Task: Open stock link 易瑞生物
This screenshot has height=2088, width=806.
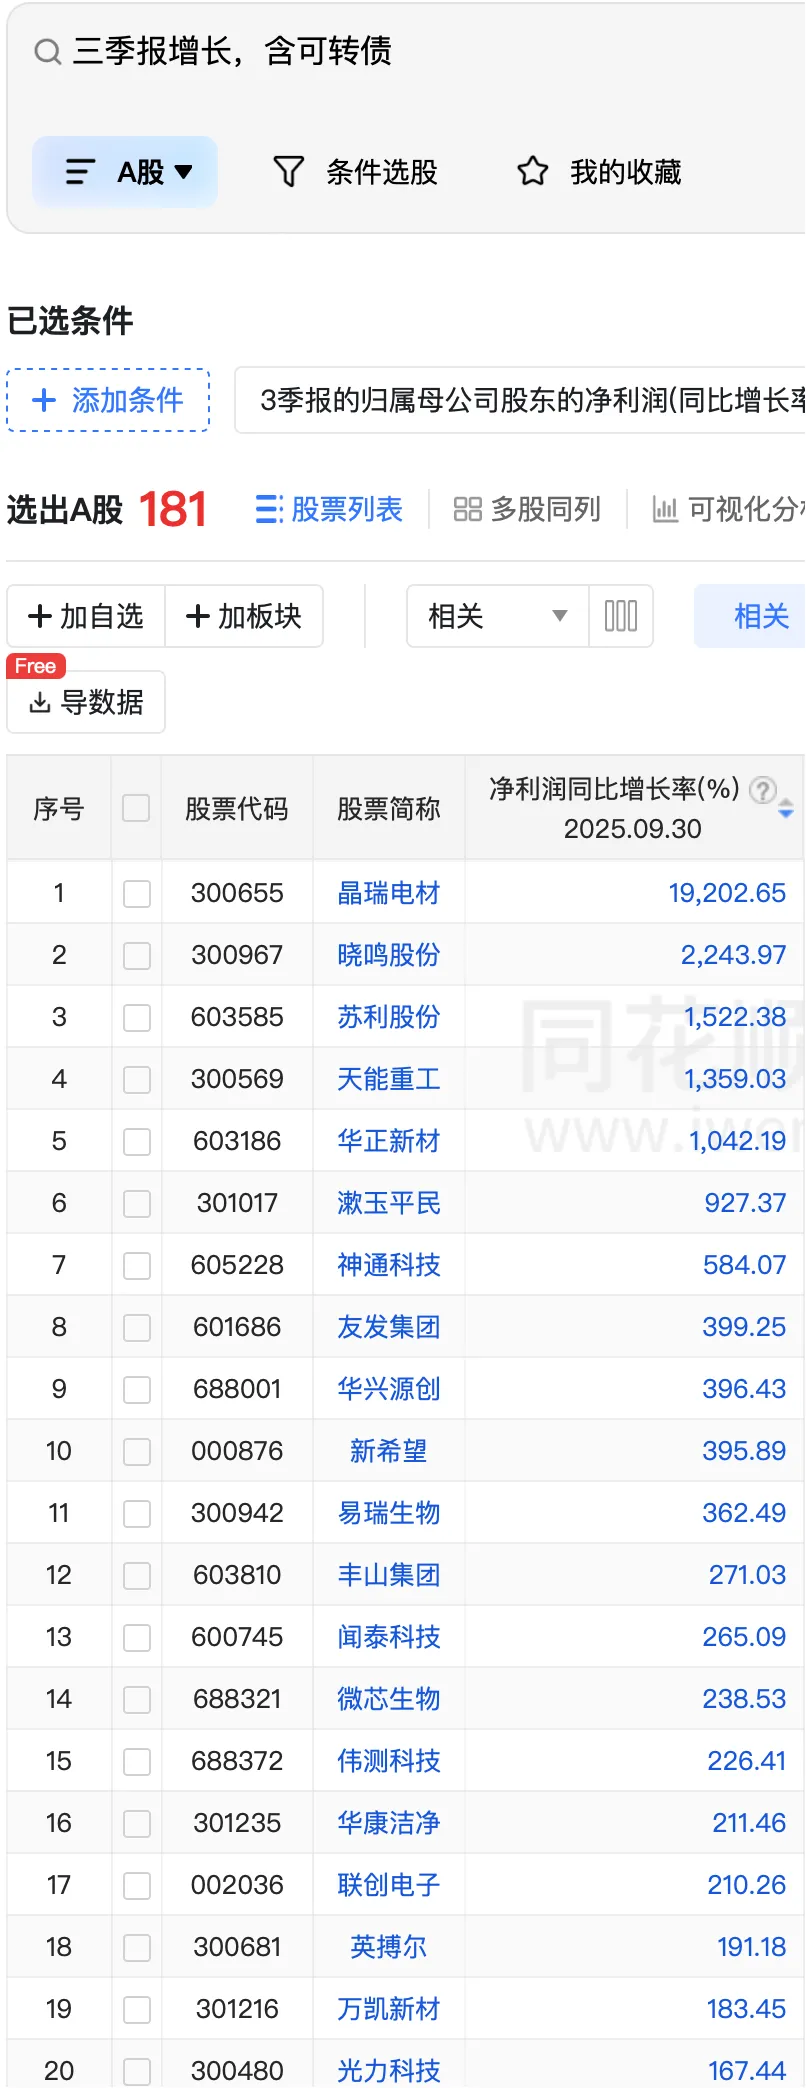Action: (x=389, y=1513)
